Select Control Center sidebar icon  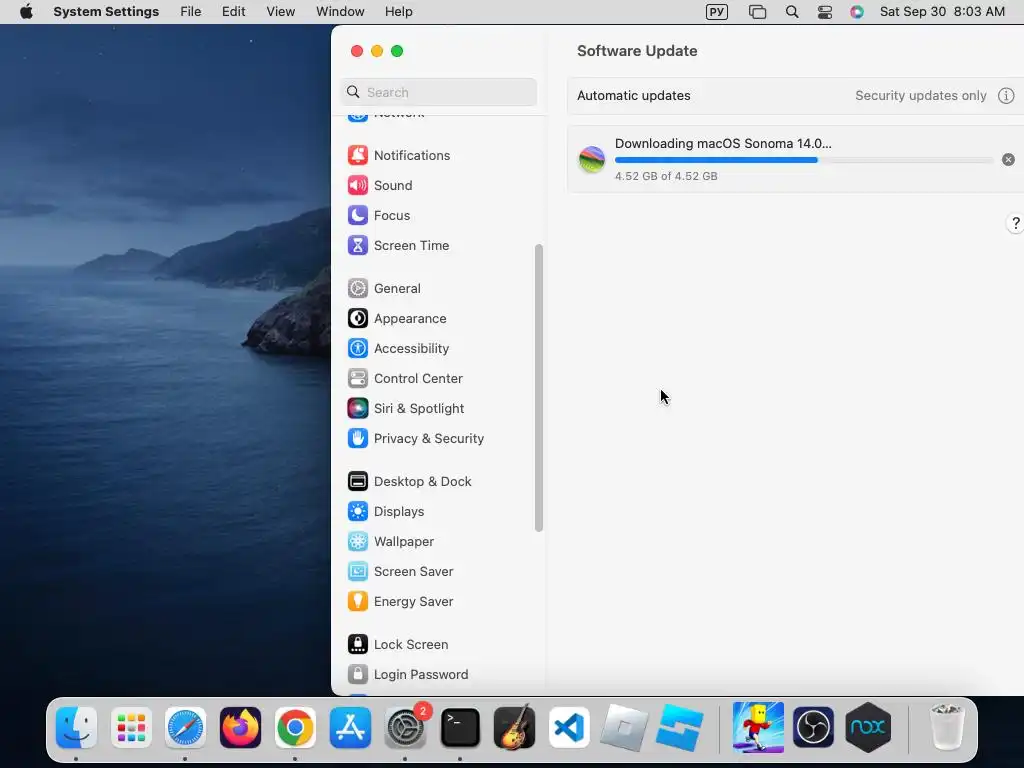click(x=357, y=379)
